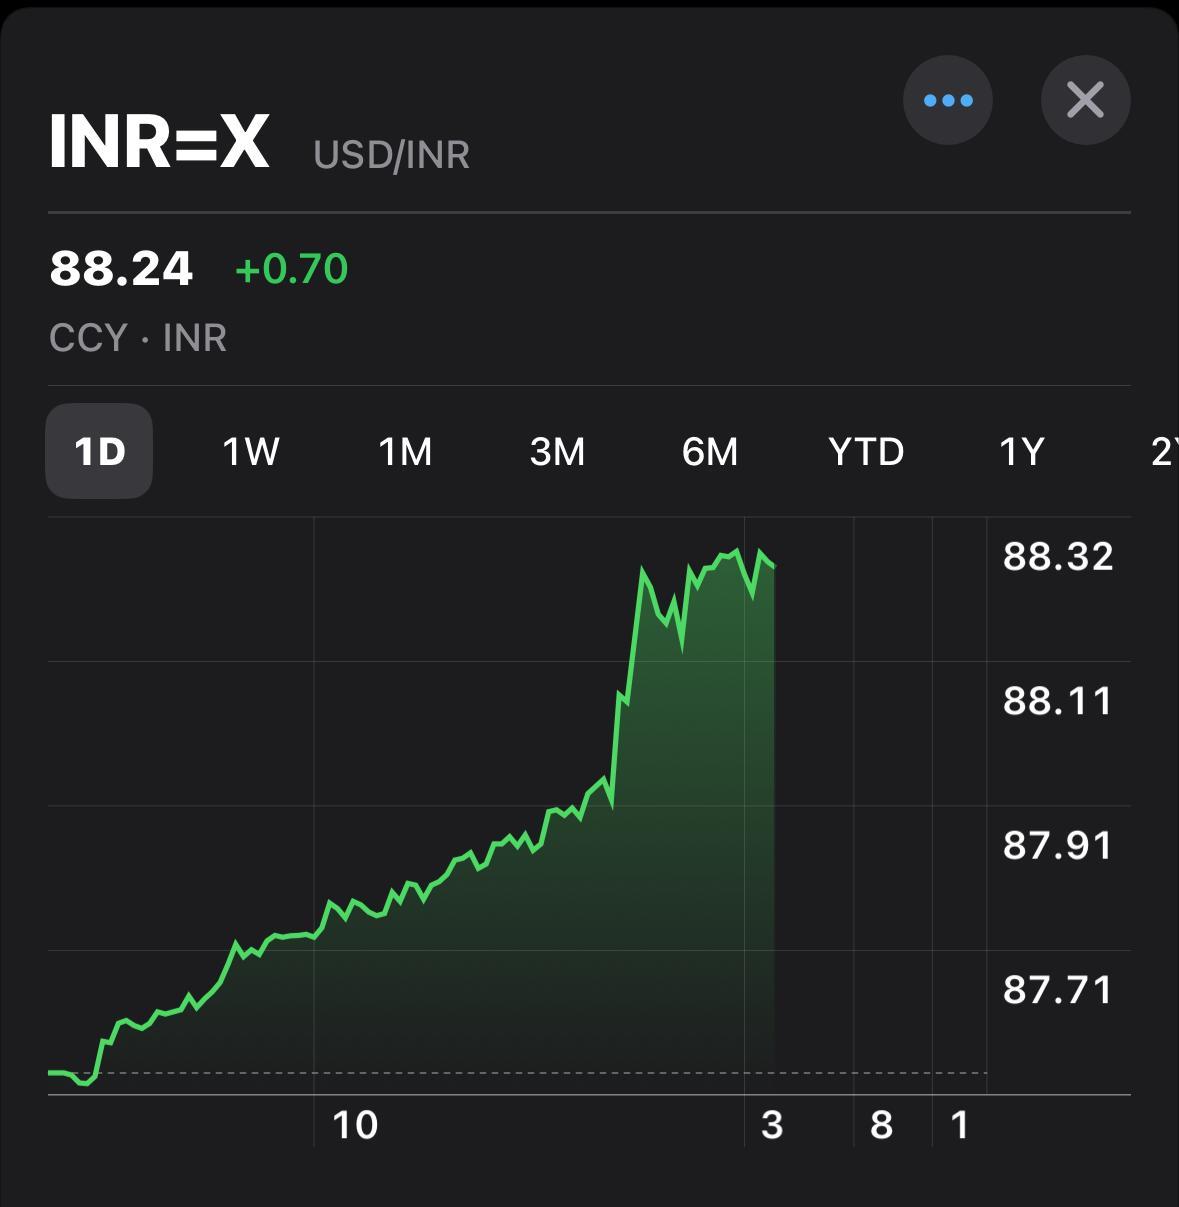Screen dimensions: 1179x1207
Task: Show the 1Y chart range
Action: (x=1021, y=451)
